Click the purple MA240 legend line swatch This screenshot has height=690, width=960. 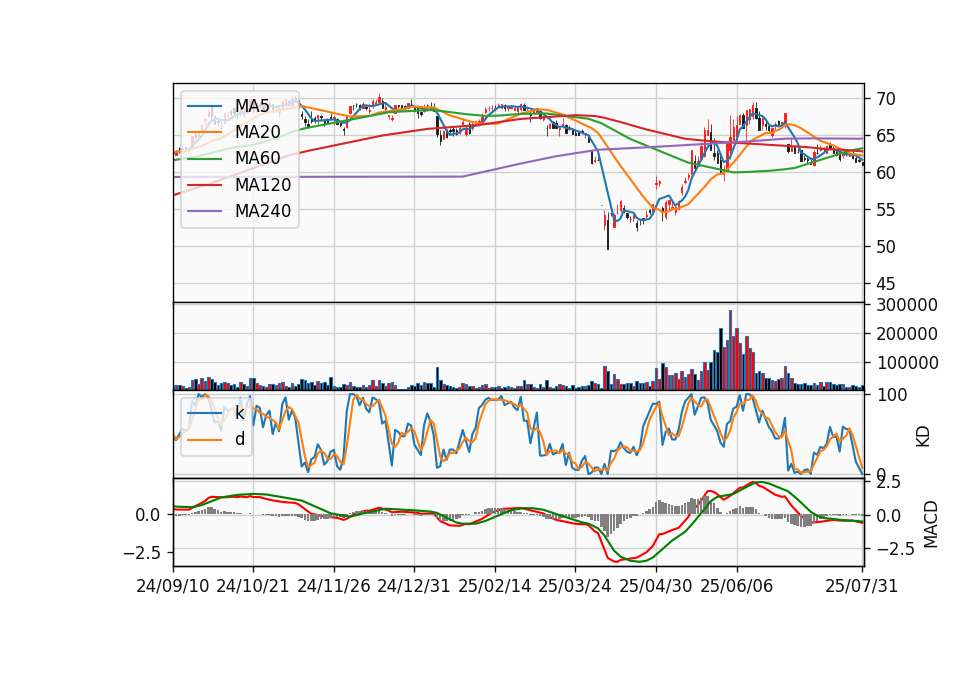click(x=204, y=211)
